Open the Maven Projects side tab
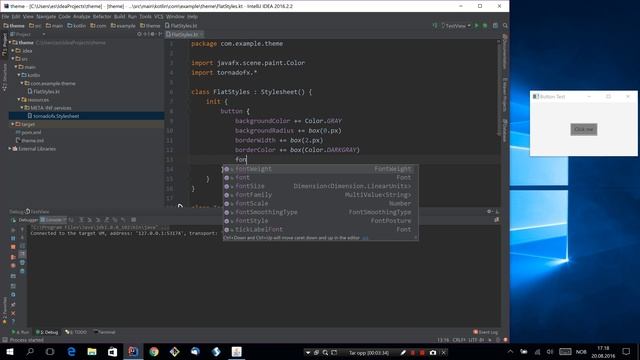640x360 pixels. click(x=505, y=95)
